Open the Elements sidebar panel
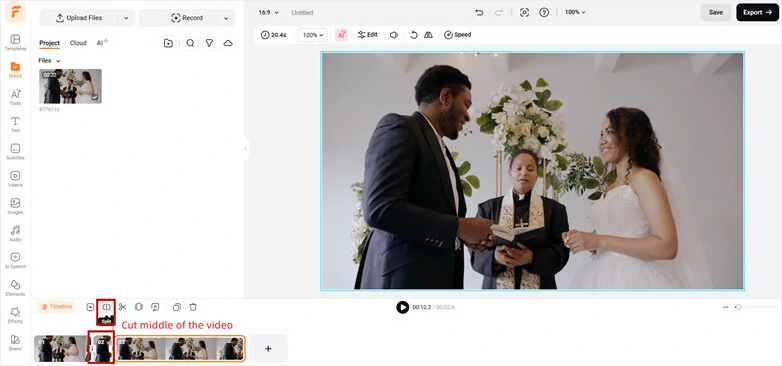782x366 pixels. click(x=15, y=288)
